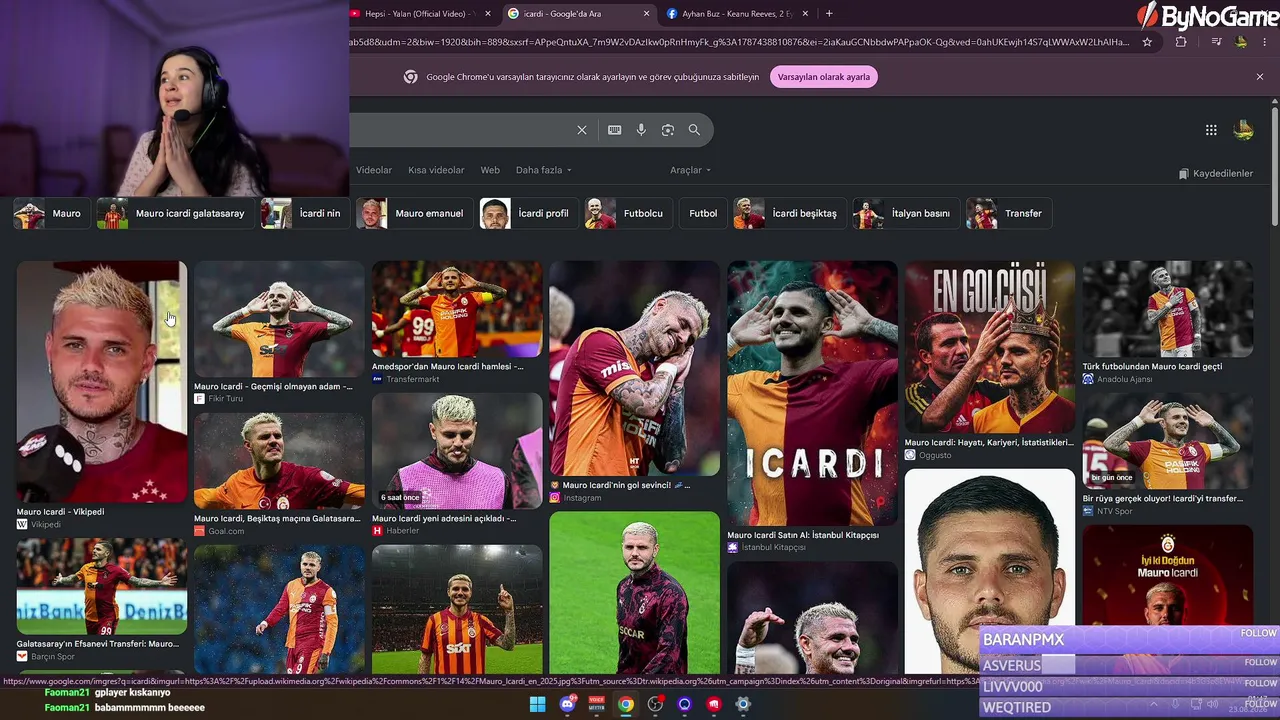Bookmark this page with the star icon
Screen dimensions: 1280x720
tap(1147, 42)
